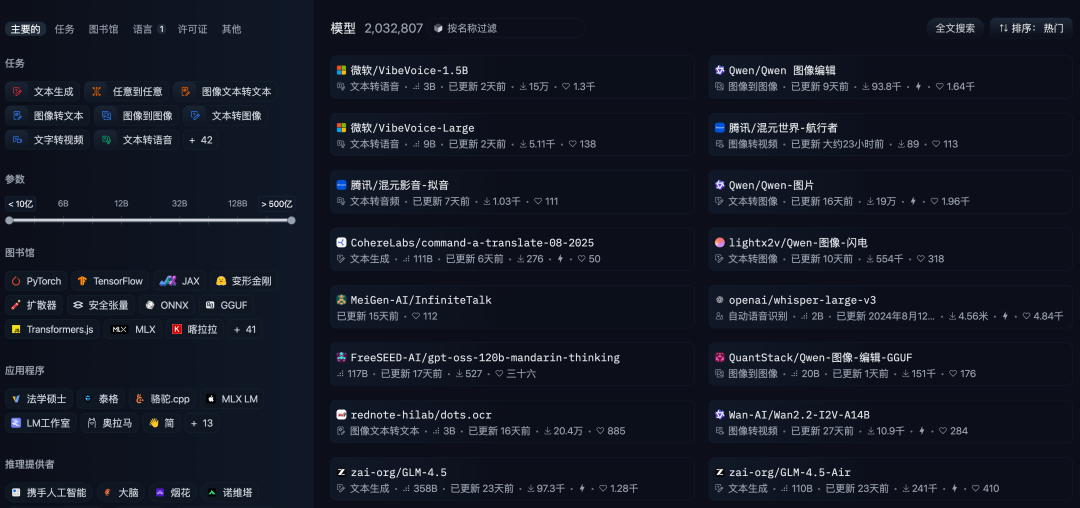Focus the 按名称过滤 filter field

click(508, 28)
